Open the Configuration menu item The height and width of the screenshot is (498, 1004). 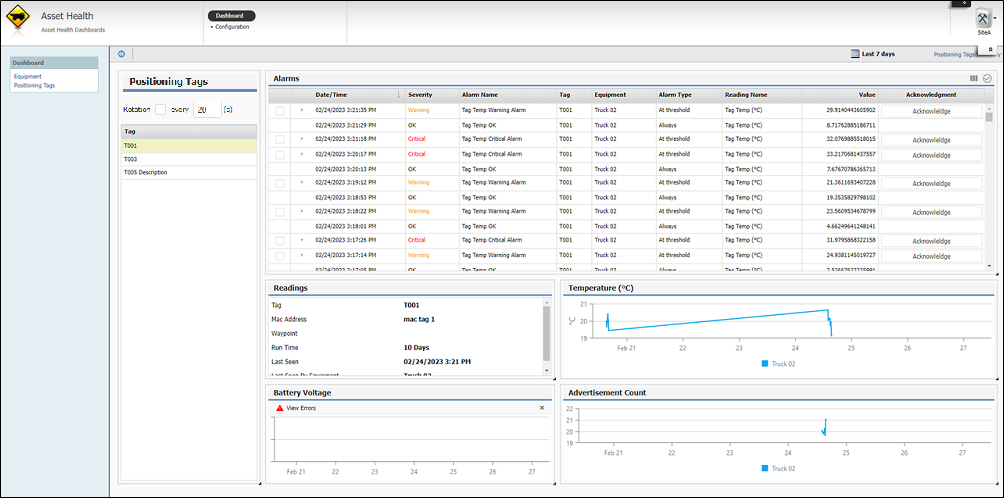point(232,27)
